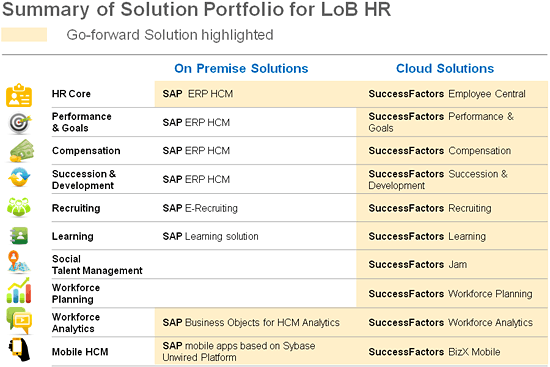Click SAP Learning solution entry
This screenshot has height=367, width=550.
(210, 236)
